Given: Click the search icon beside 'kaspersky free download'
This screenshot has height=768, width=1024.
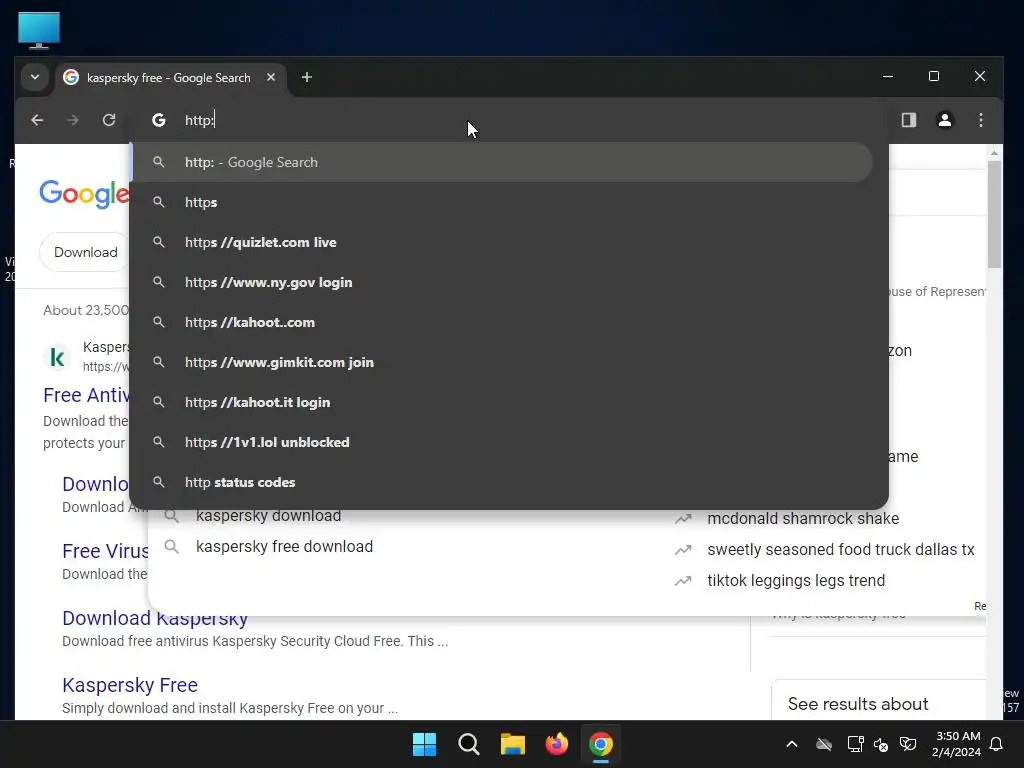Looking at the screenshot, I should pyautogui.click(x=172, y=547).
